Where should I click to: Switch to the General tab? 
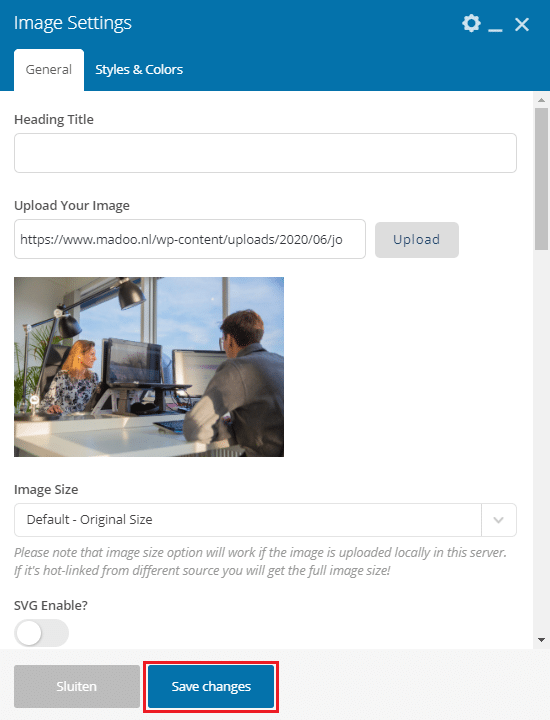49,70
